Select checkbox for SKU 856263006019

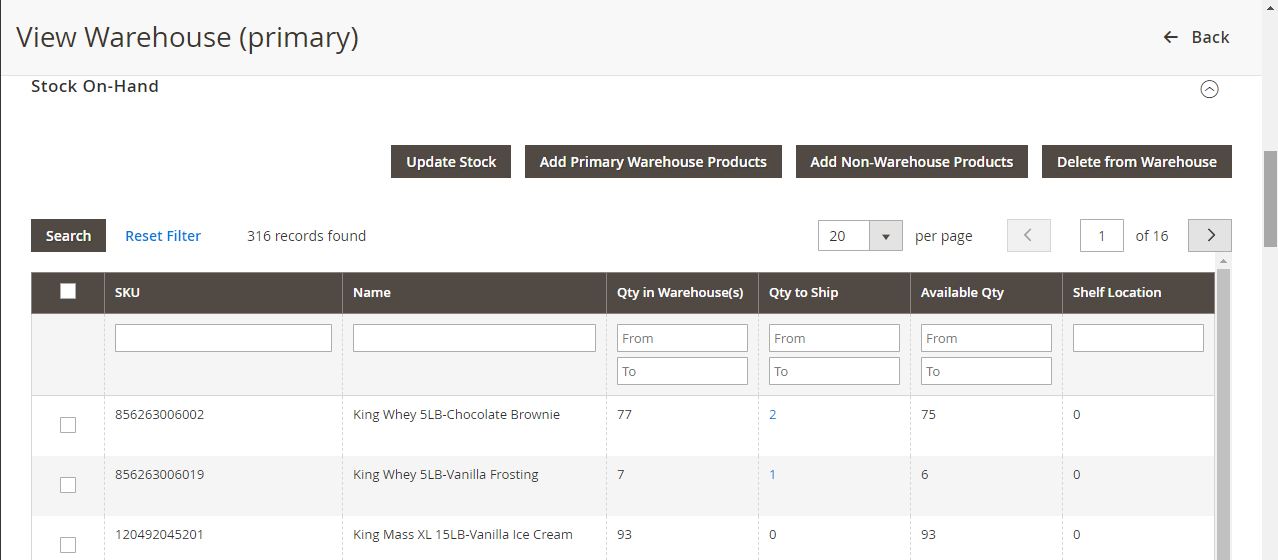pyautogui.click(x=68, y=485)
